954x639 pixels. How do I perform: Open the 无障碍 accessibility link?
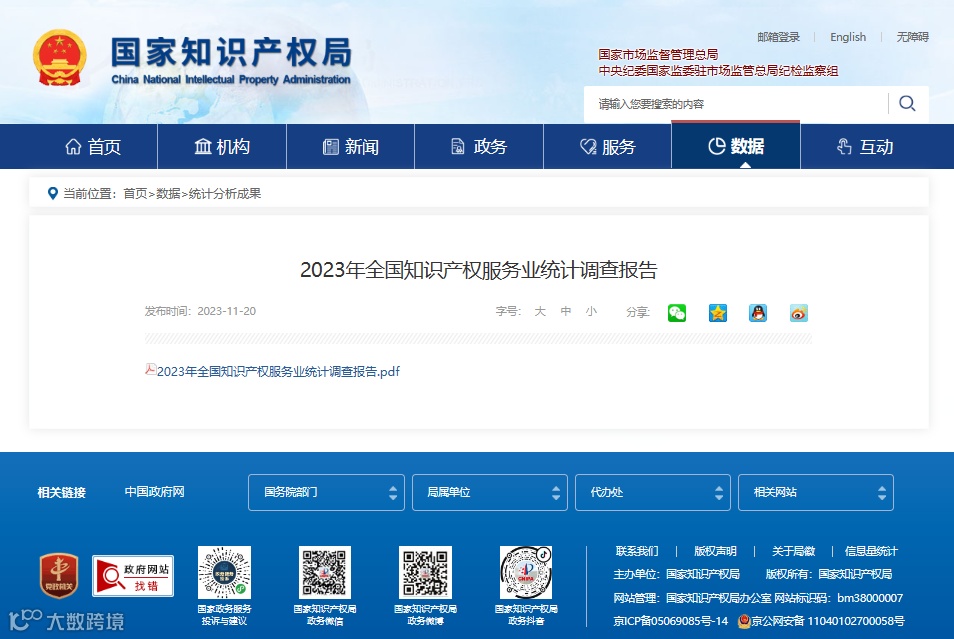point(913,37)
